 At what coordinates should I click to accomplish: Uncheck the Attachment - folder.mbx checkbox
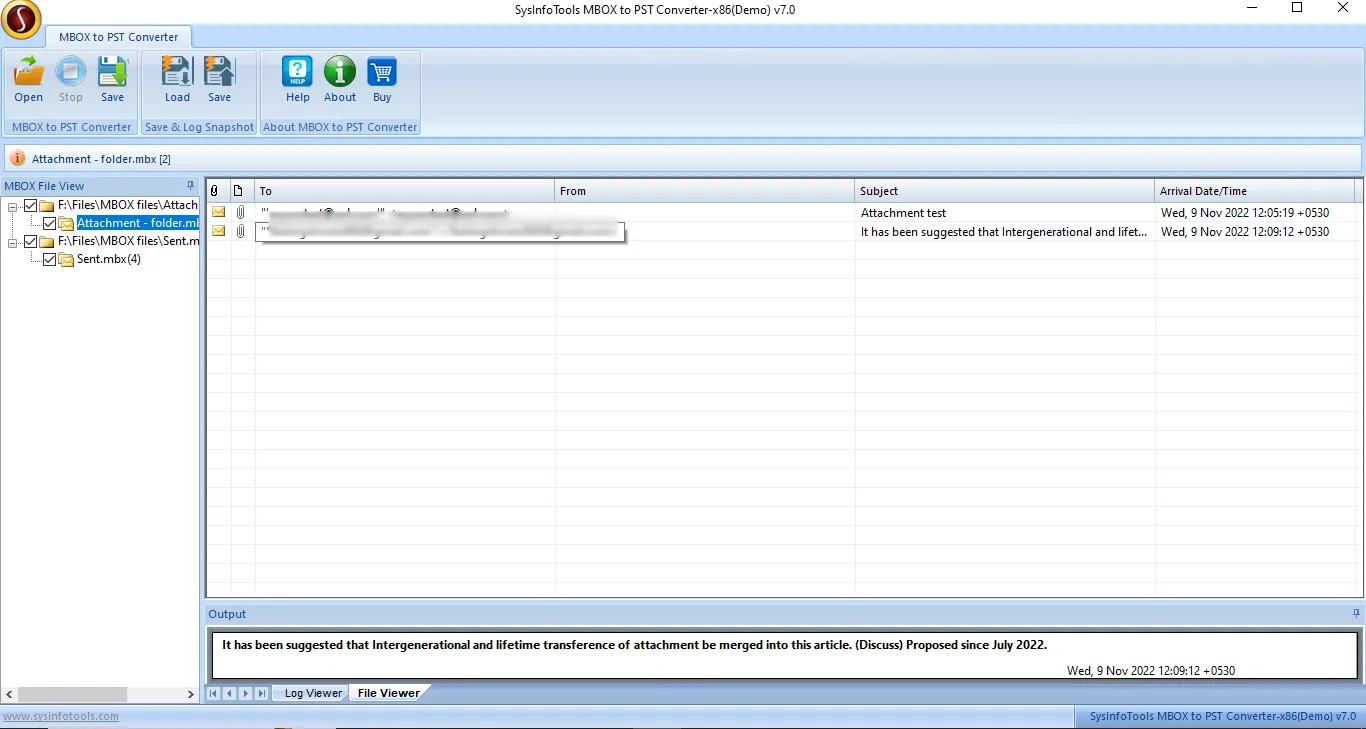click(x=50, y=223)
